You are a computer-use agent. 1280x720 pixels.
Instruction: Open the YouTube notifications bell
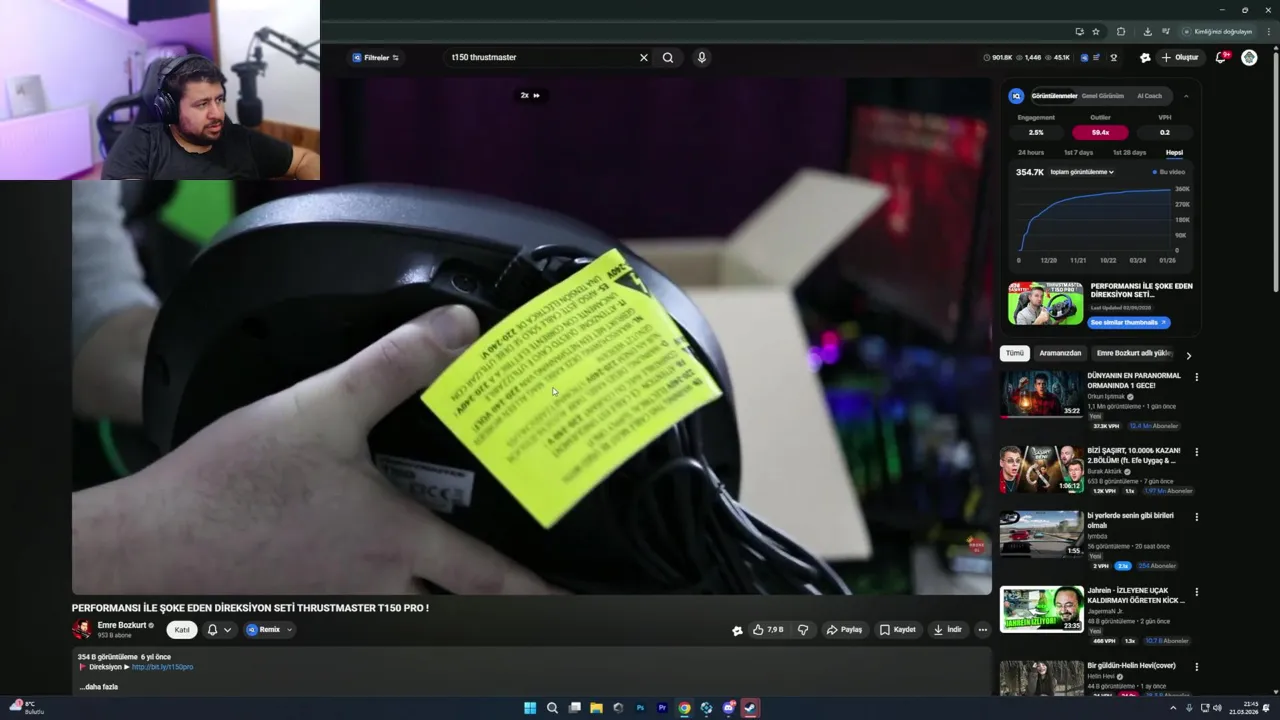pyautogui.click(x=1220, y=58)
